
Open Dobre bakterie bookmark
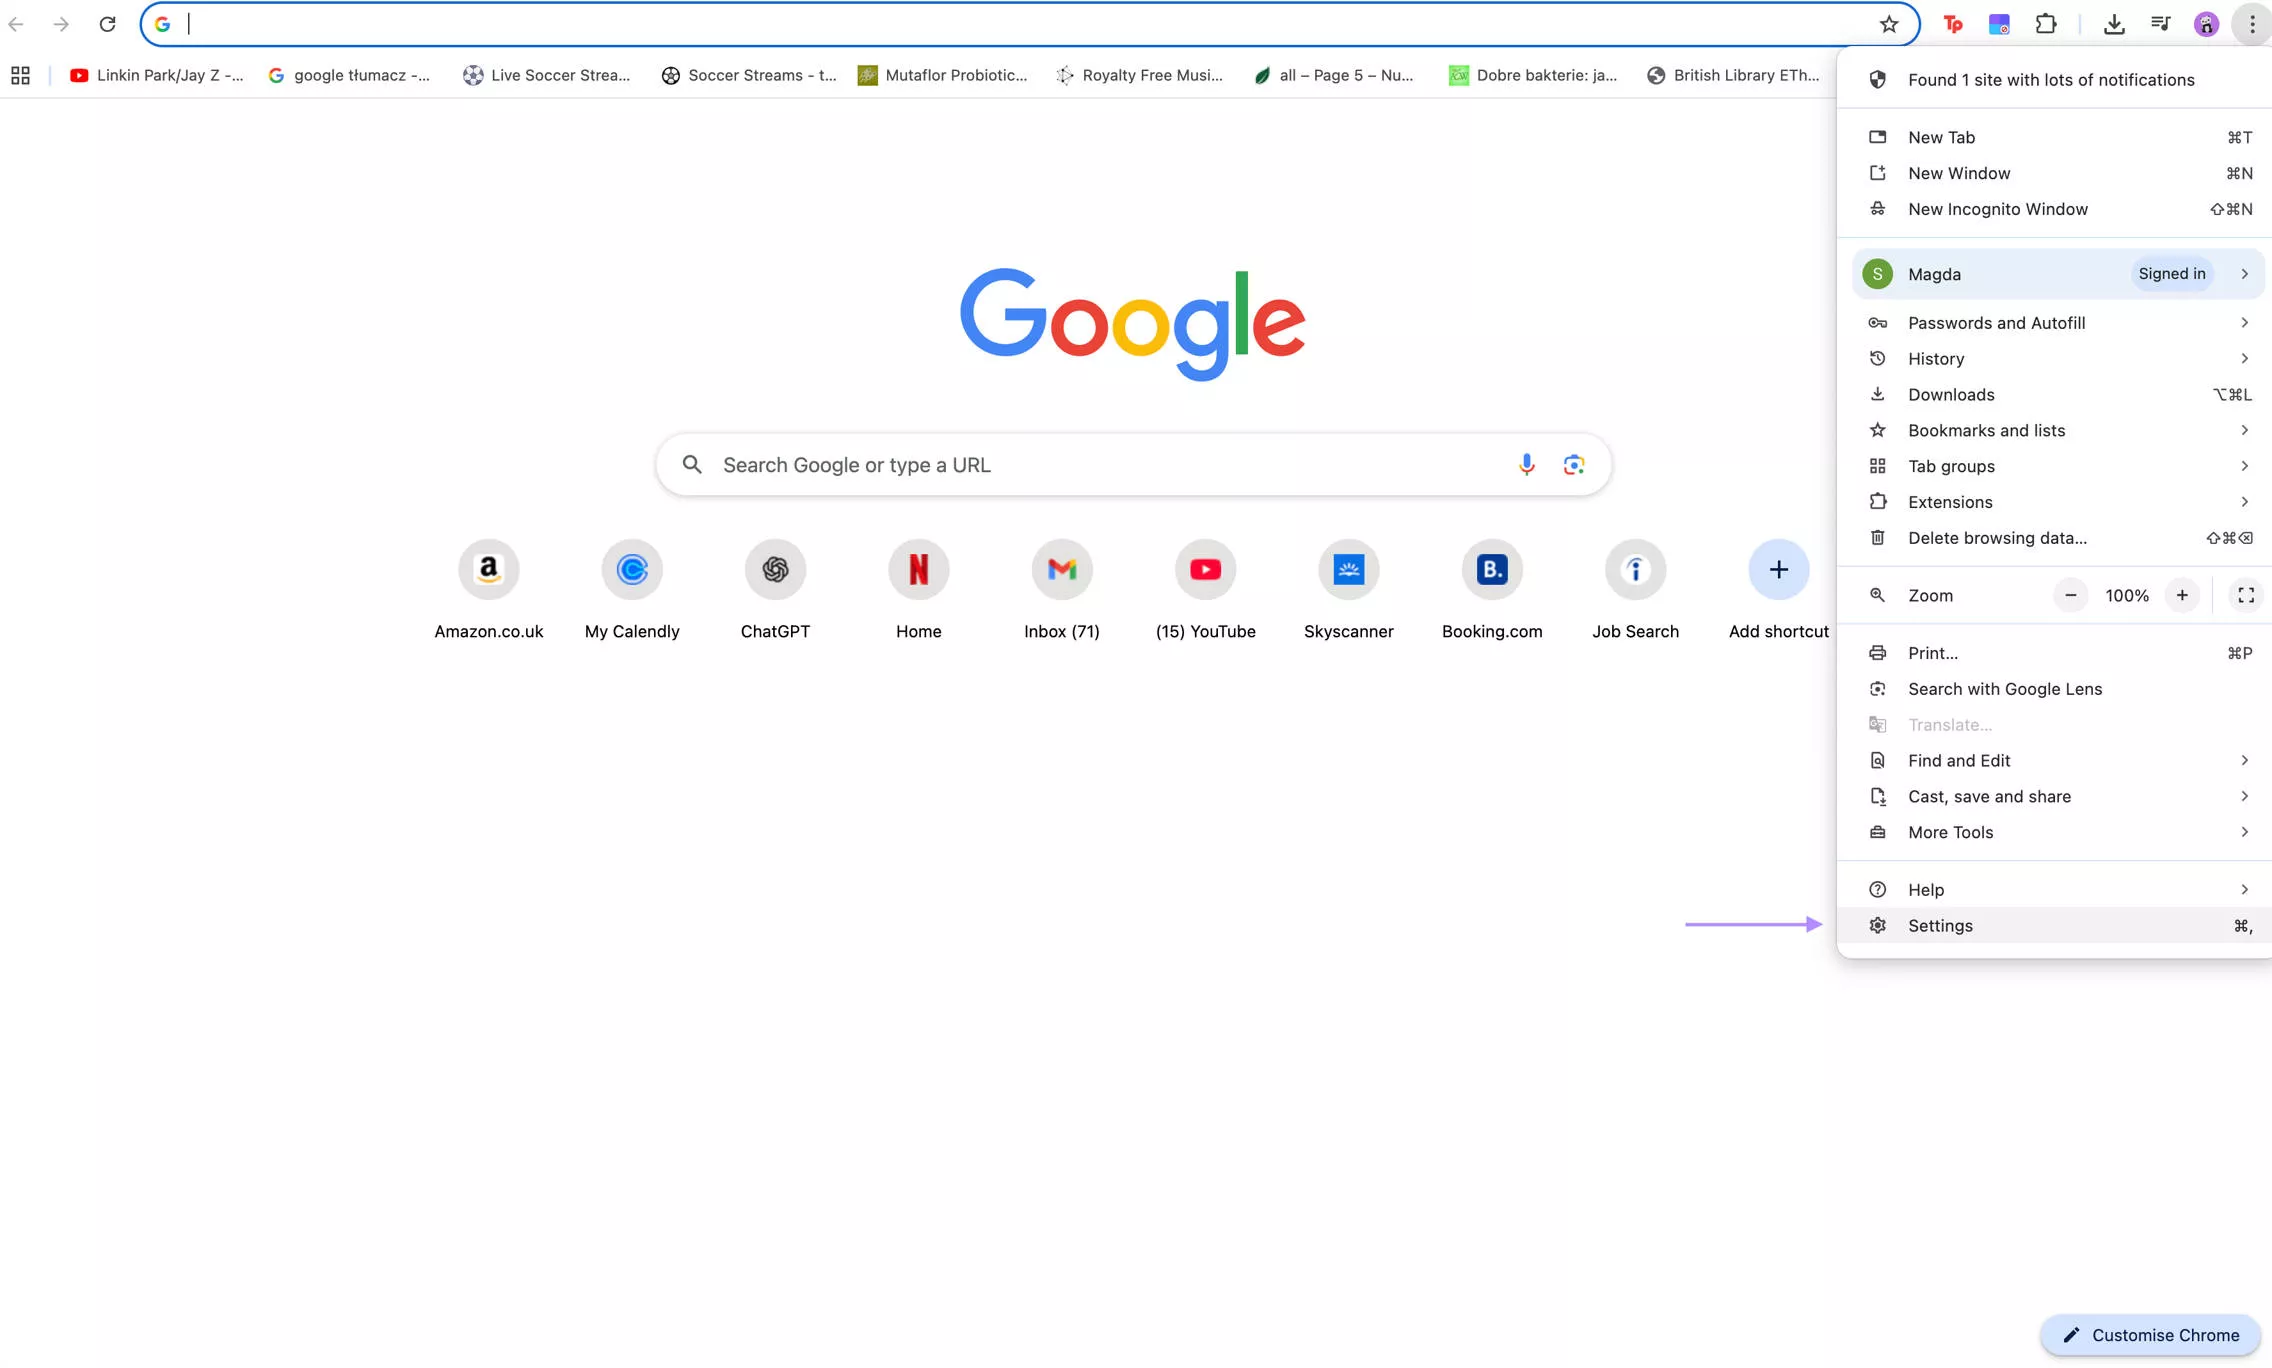[1533, 75]
